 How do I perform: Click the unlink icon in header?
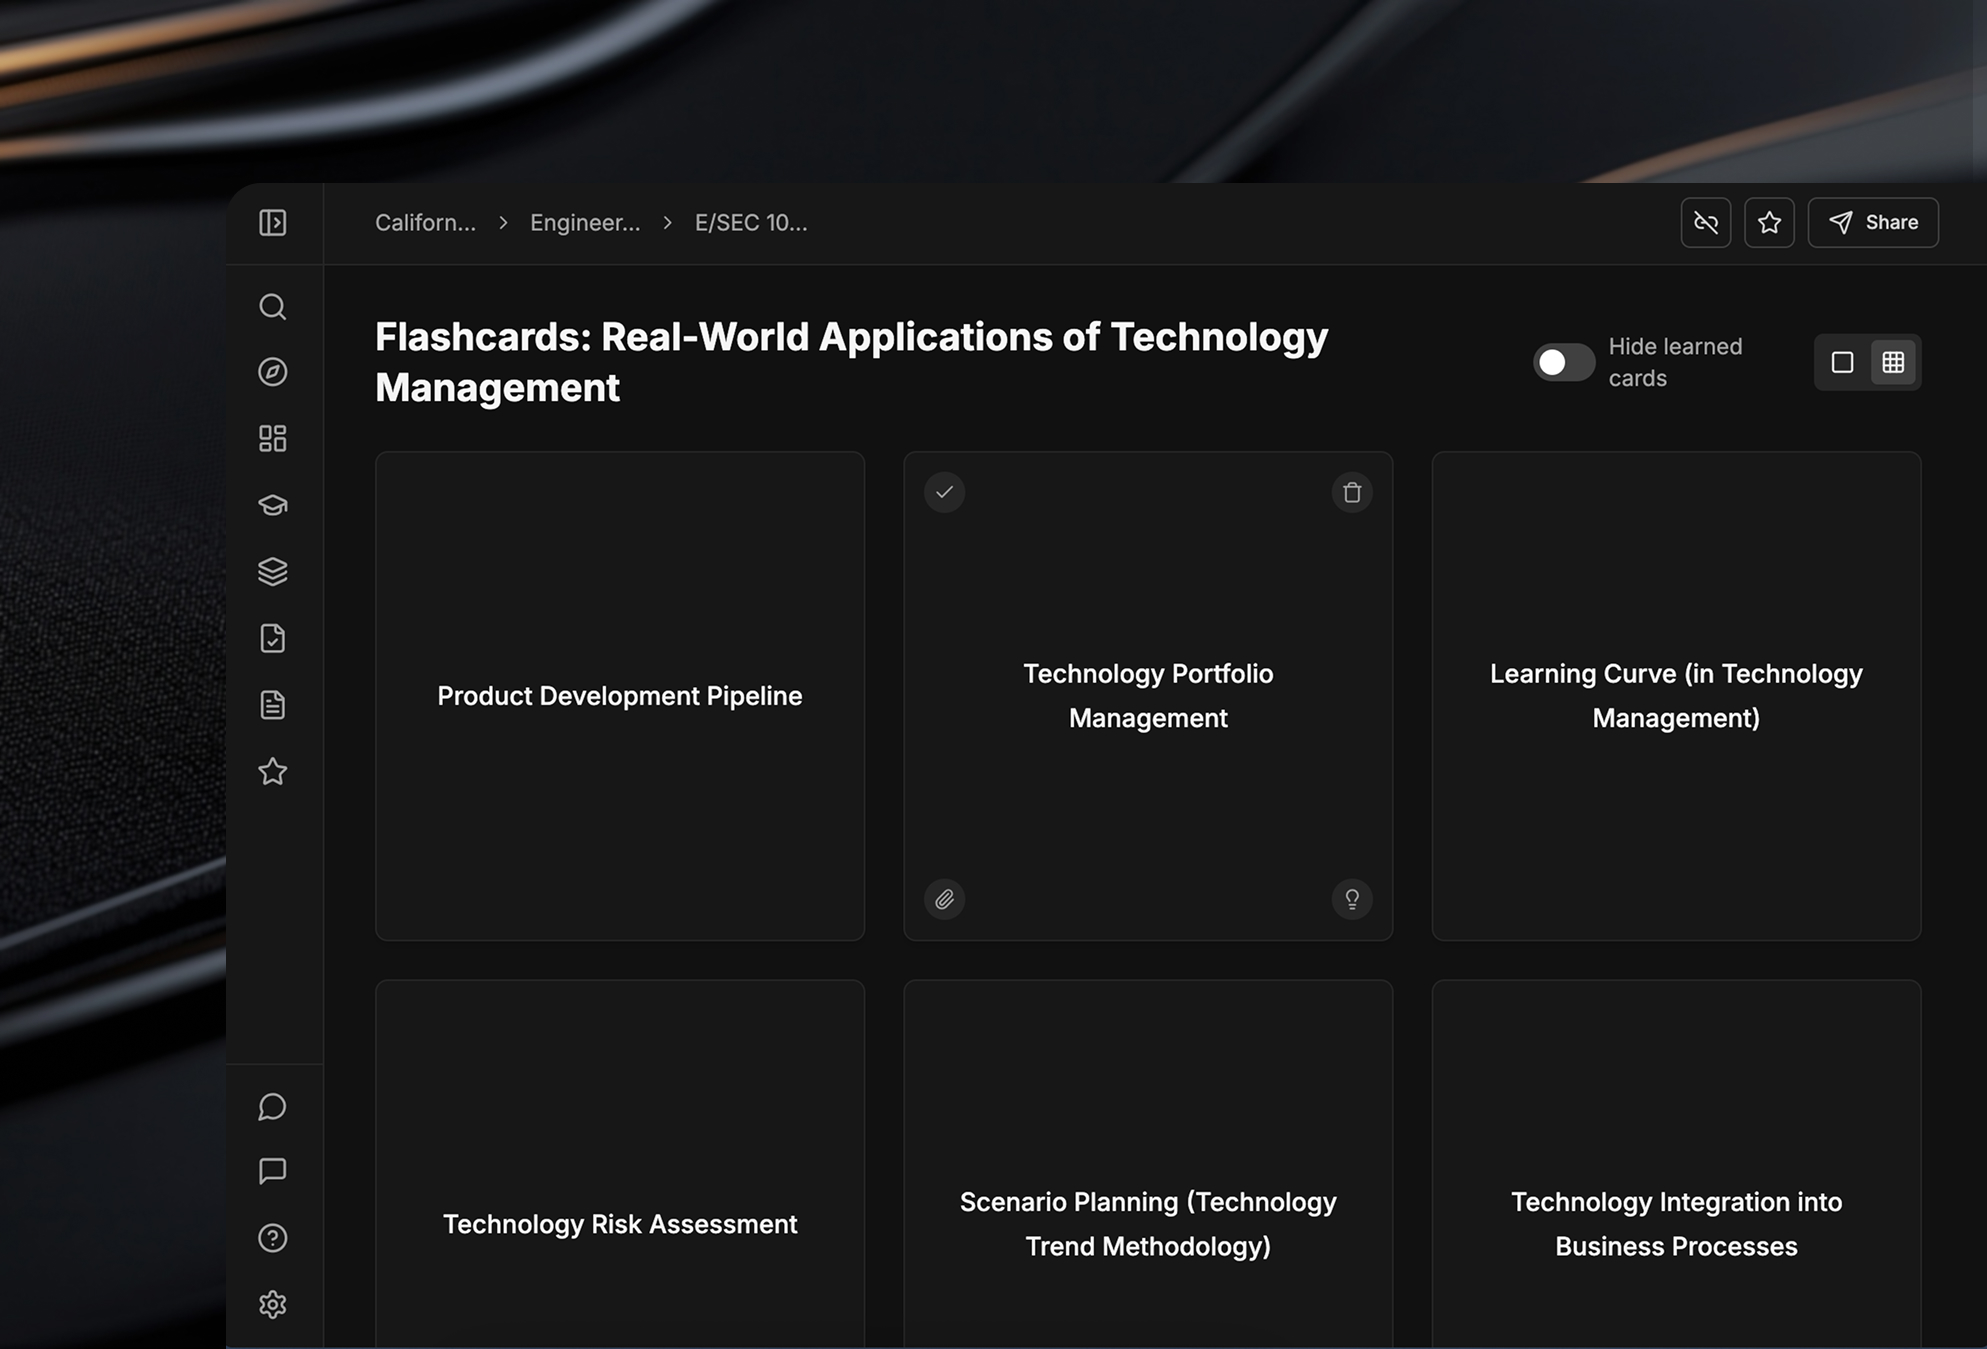tap(1706, 222)
